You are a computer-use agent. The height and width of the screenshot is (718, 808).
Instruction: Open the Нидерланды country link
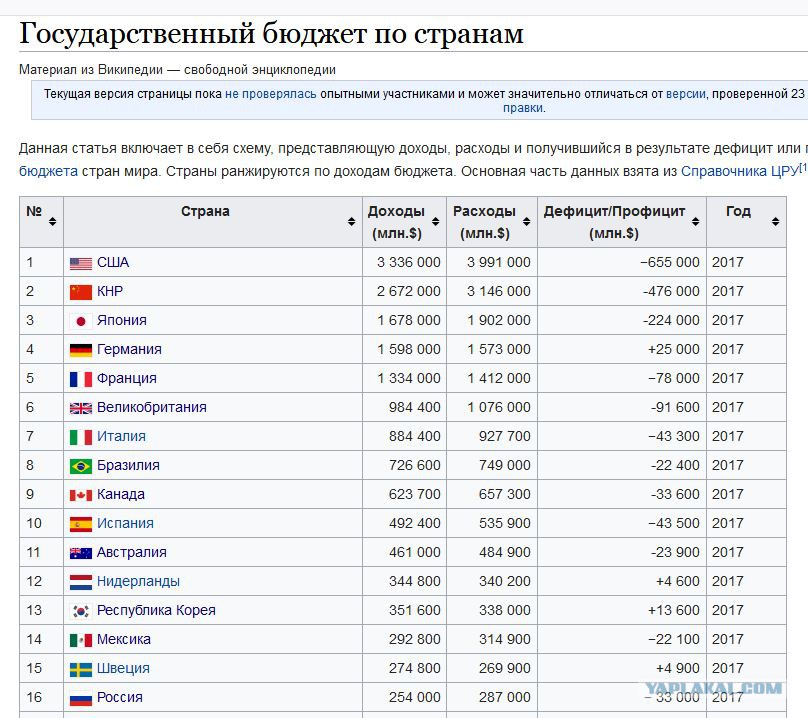[x=138, y=581]
